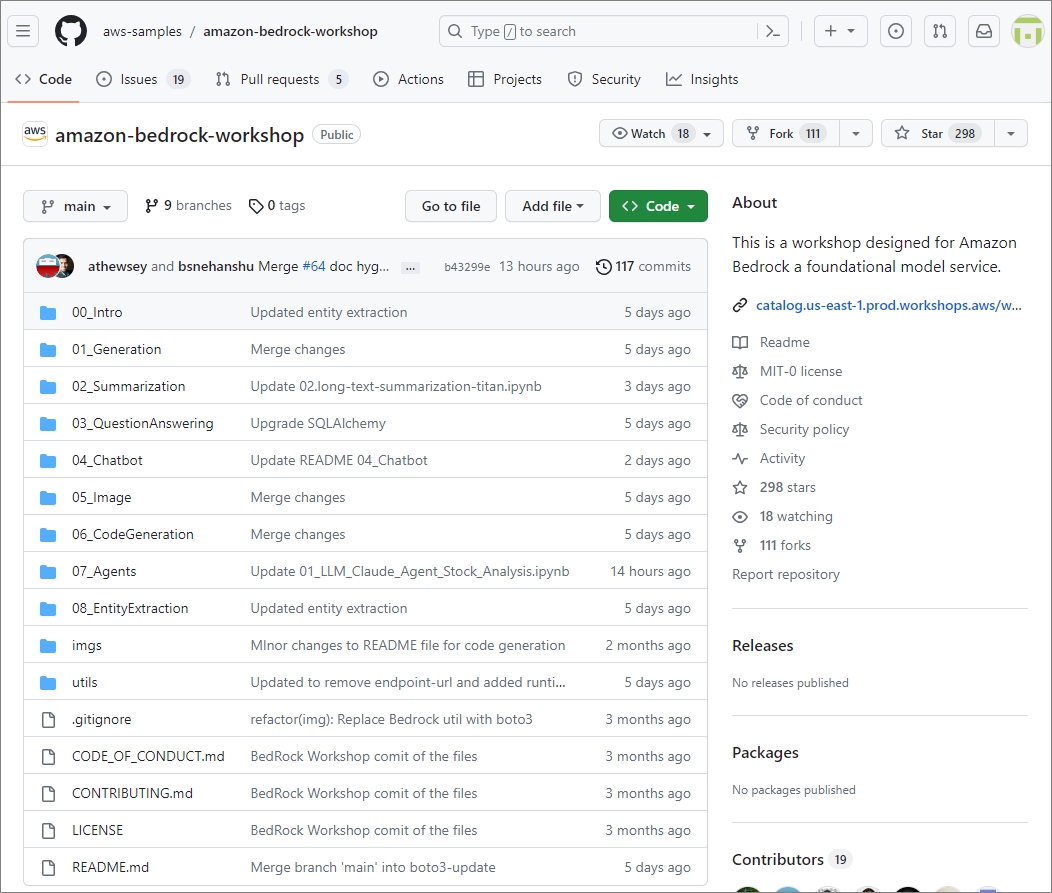The width and height of the screenshot is (1052, 893).
Task: View the 9 branches link
Action: click(188, 205)
